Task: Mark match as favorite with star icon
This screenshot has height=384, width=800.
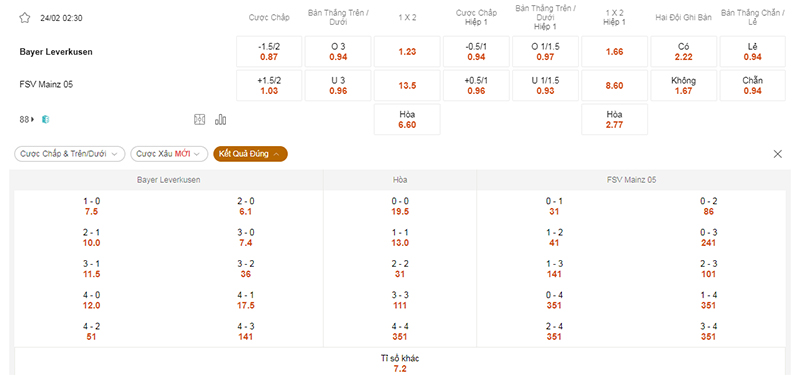Action: pyautogui.click(x=24, y=18)
